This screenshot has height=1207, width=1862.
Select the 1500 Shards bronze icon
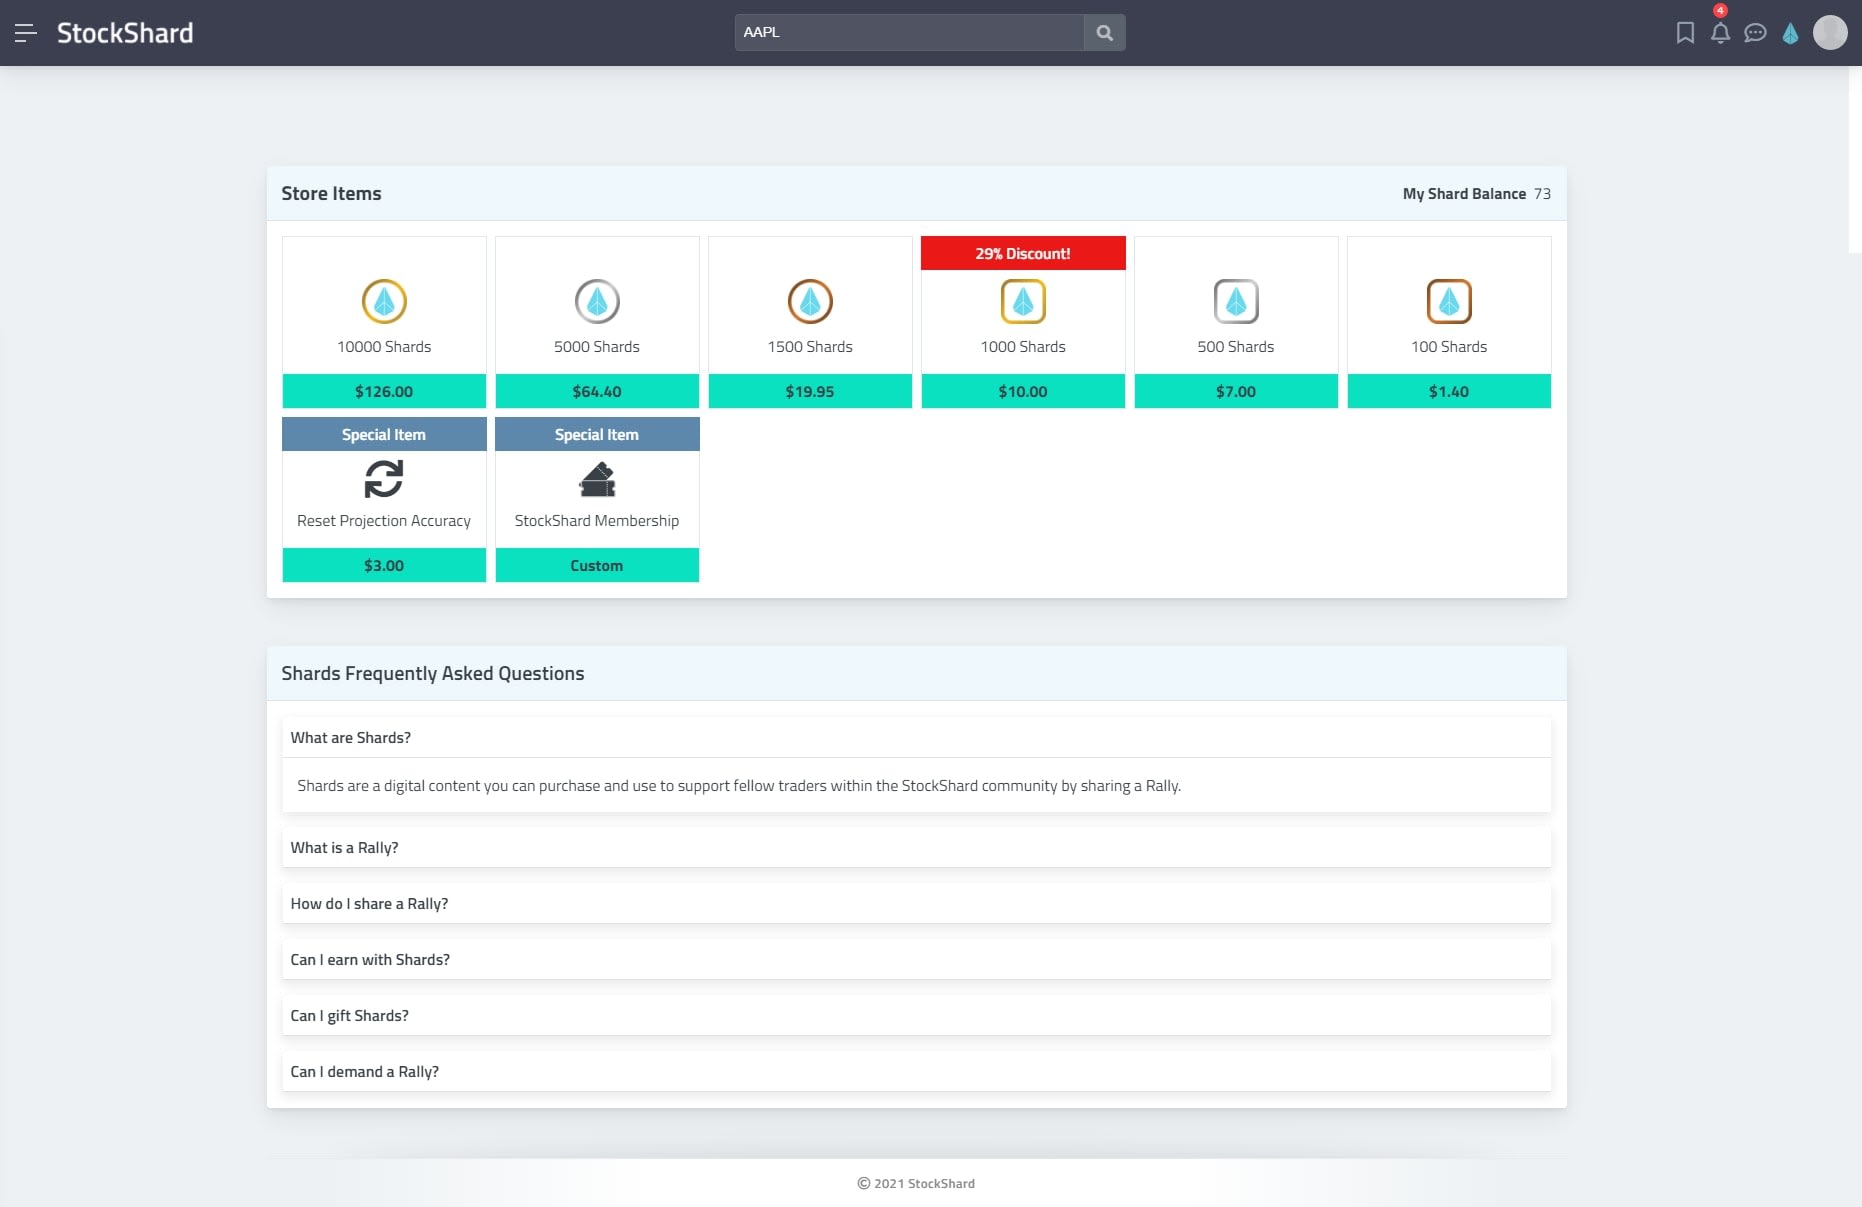pos(810,301)
